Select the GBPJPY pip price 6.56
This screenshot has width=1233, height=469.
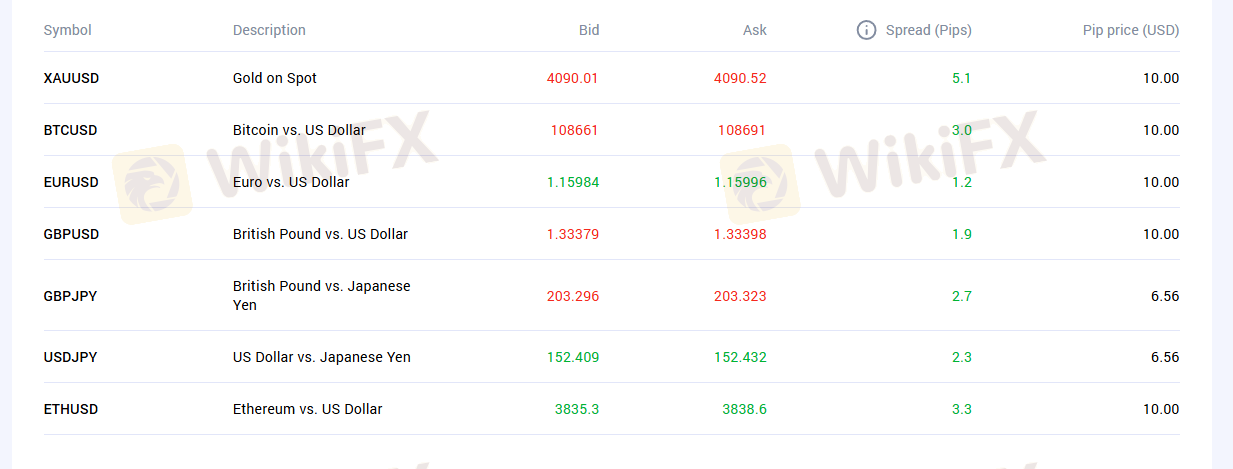(1165, 296)
